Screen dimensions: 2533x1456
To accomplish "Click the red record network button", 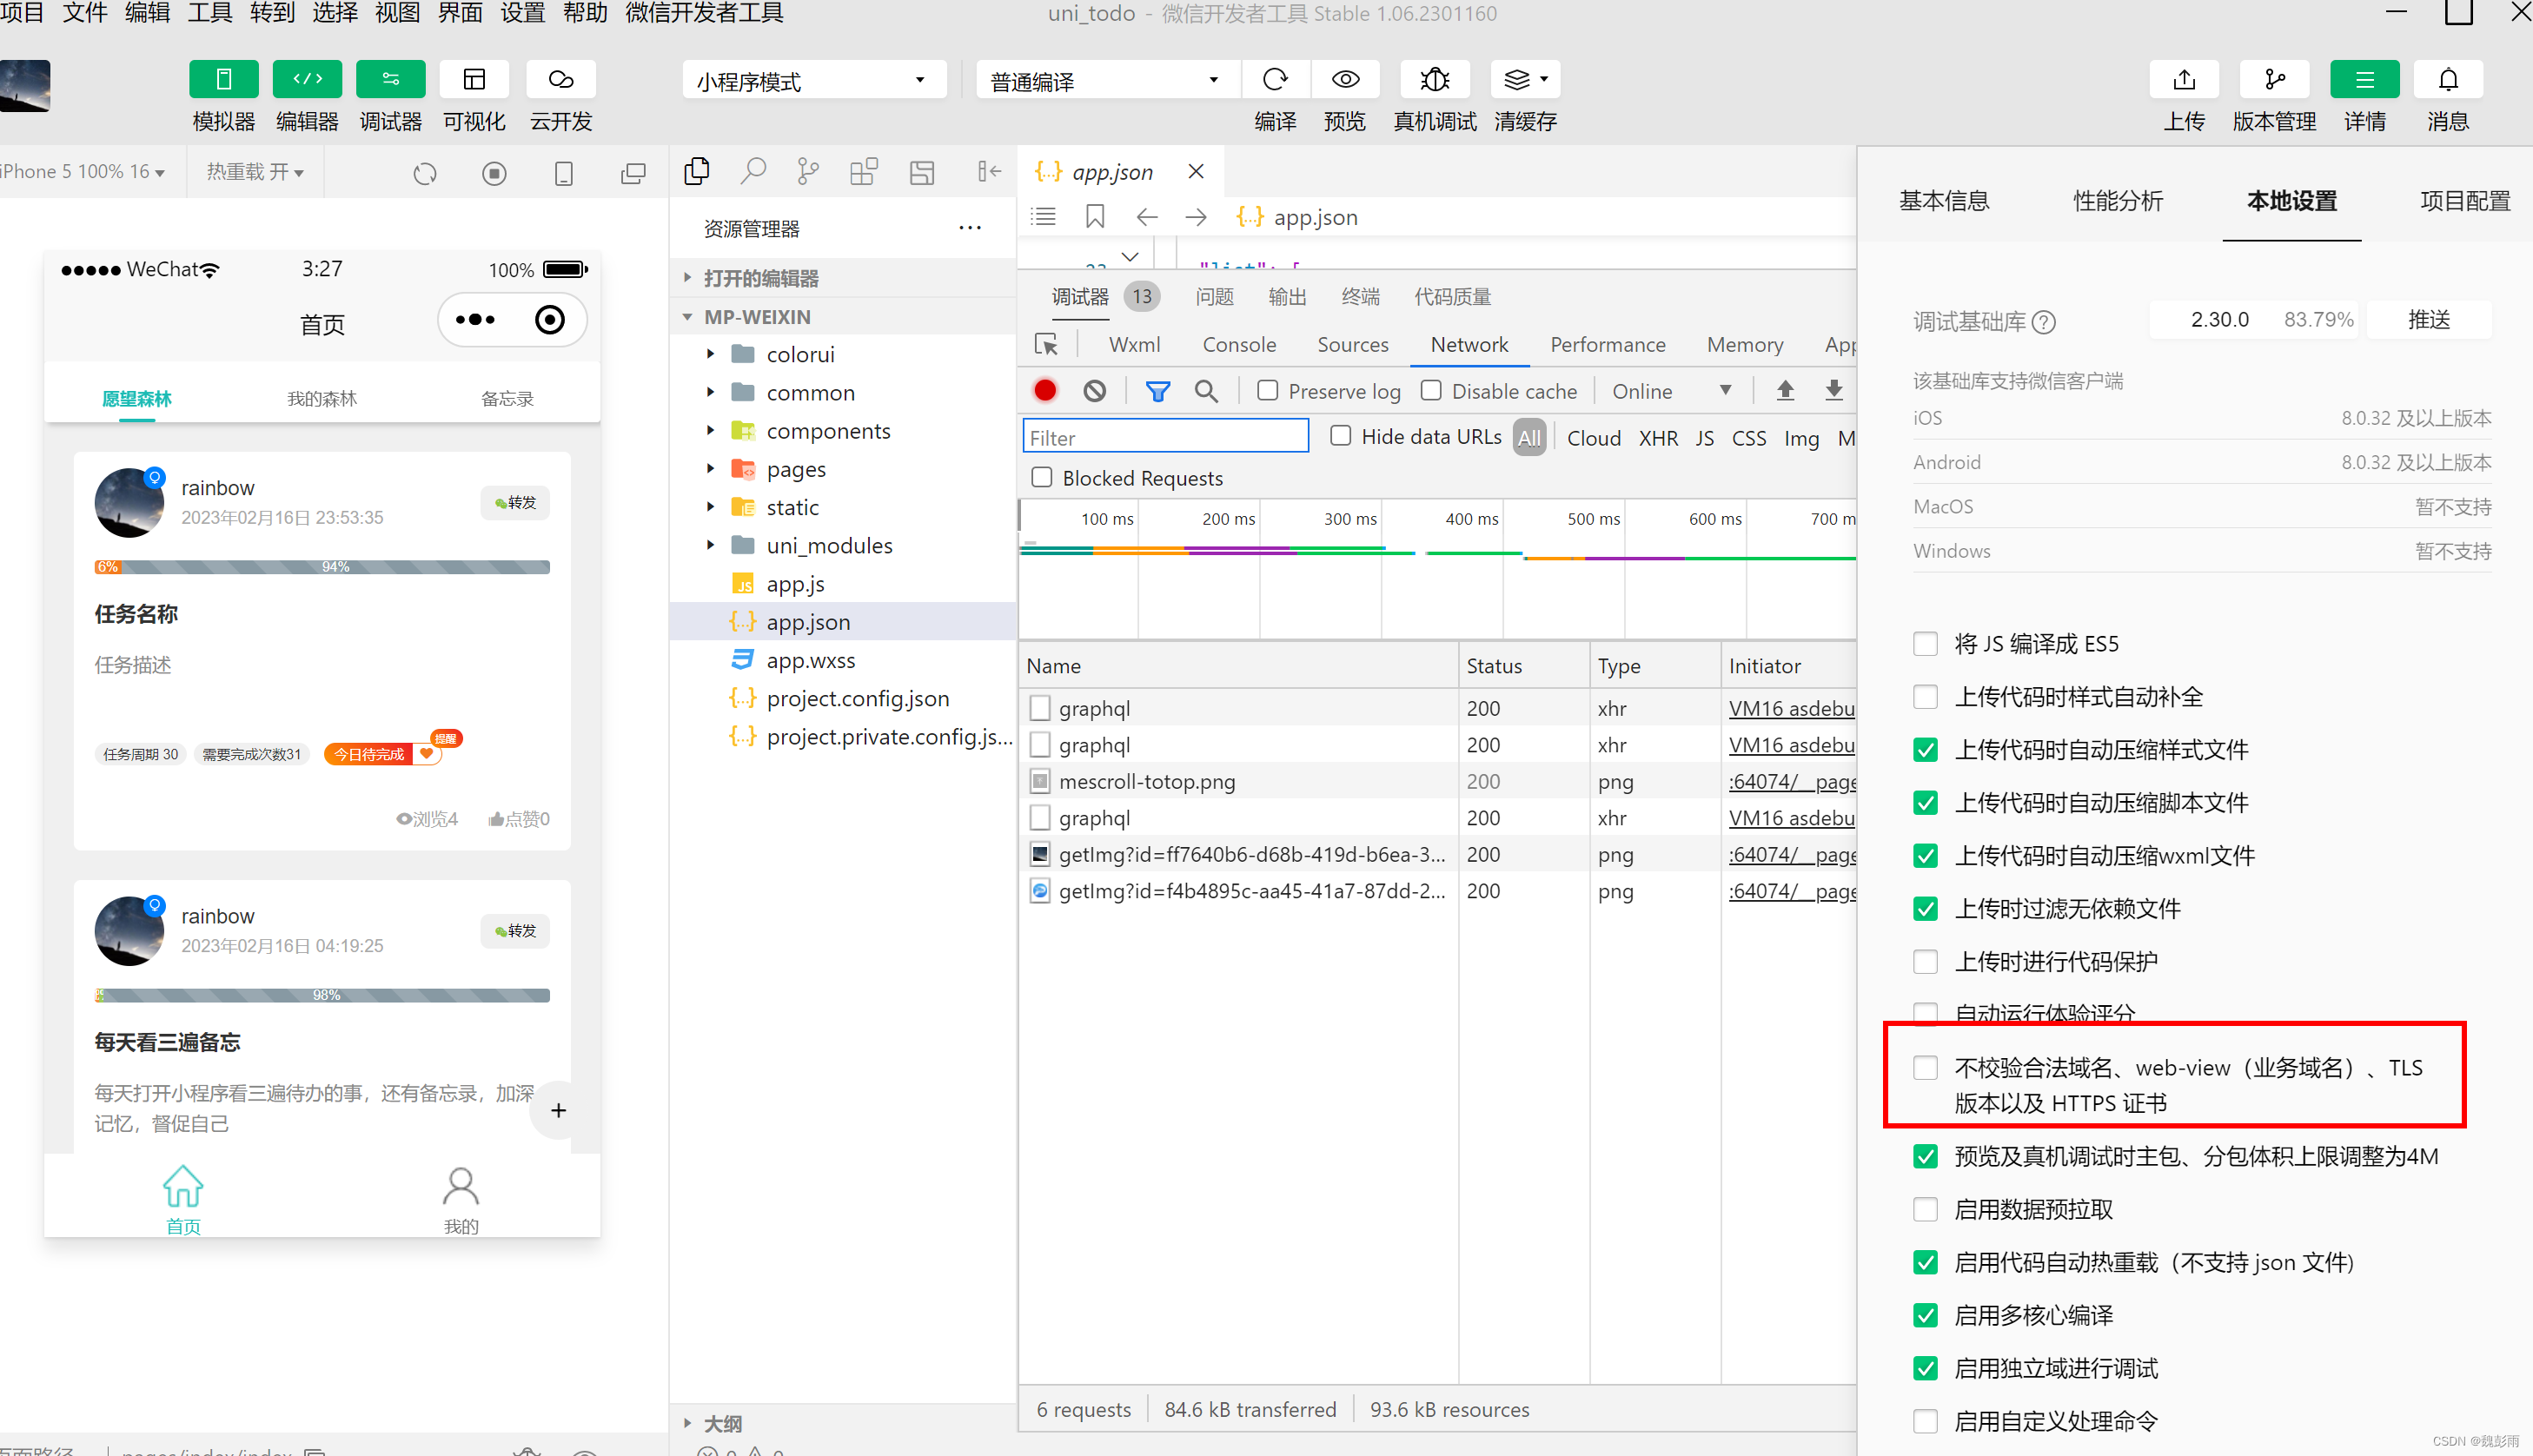I will (x=1045, y=391).
